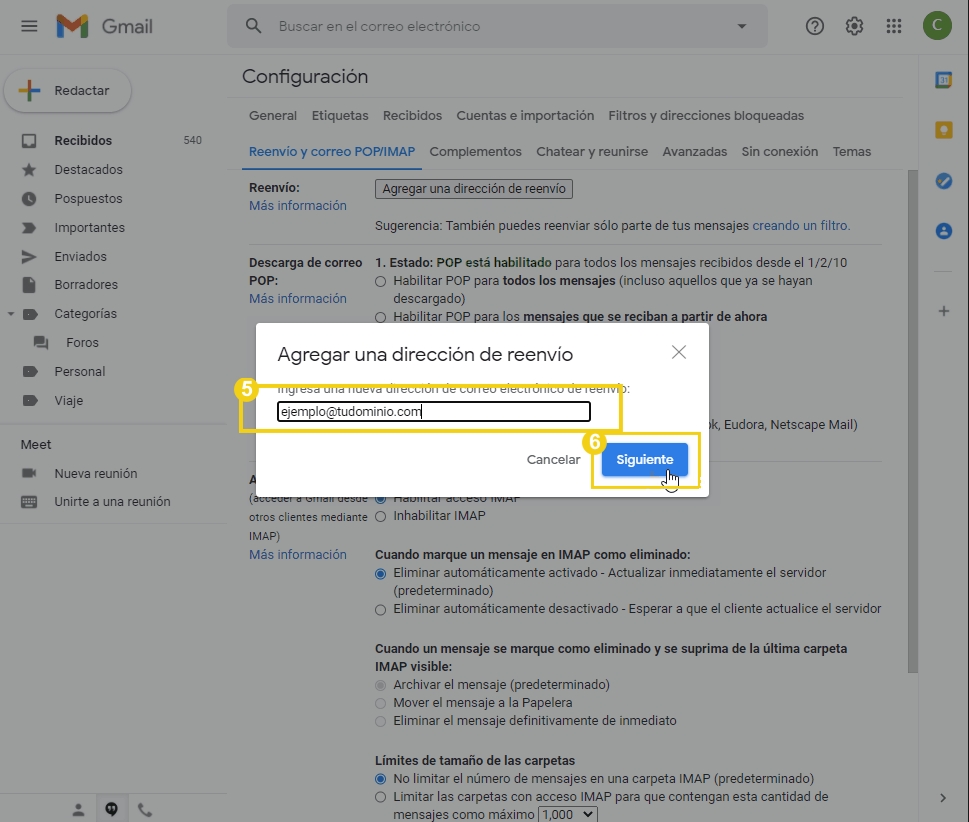Click the settings gear icon
The image size is (969, 822).
(854, 26)
